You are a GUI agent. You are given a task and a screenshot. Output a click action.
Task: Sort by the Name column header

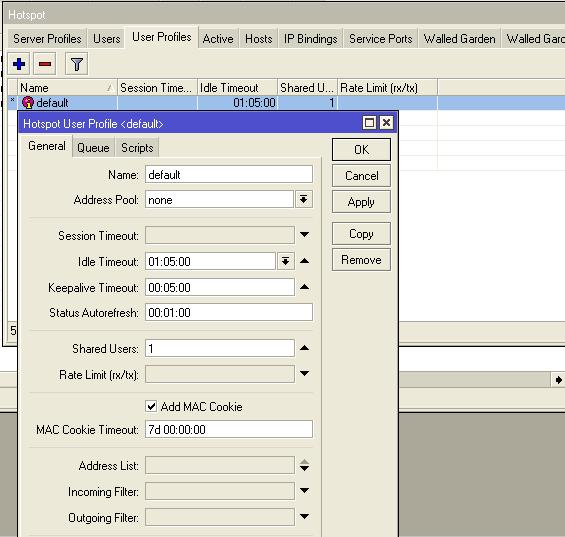(67, 88)
